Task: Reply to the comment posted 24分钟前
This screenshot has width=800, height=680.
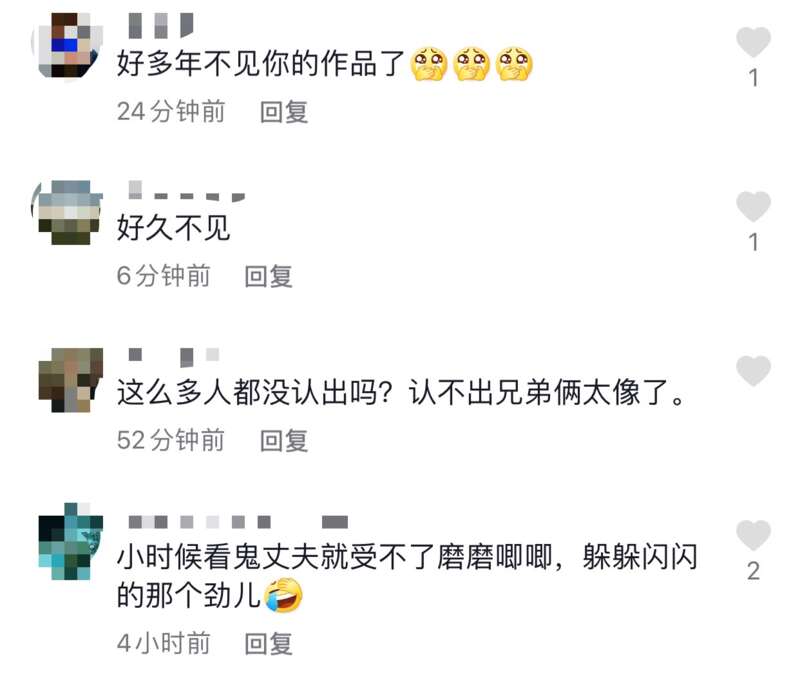Action: (284, 112)
